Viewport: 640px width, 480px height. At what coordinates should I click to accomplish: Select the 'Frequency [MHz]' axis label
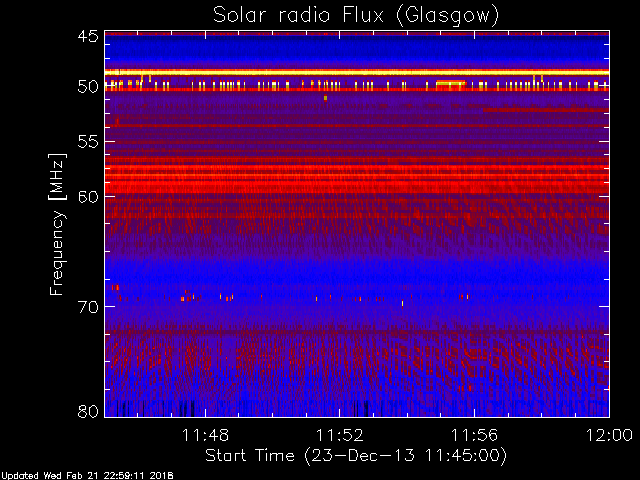click(x=57, y=224)
